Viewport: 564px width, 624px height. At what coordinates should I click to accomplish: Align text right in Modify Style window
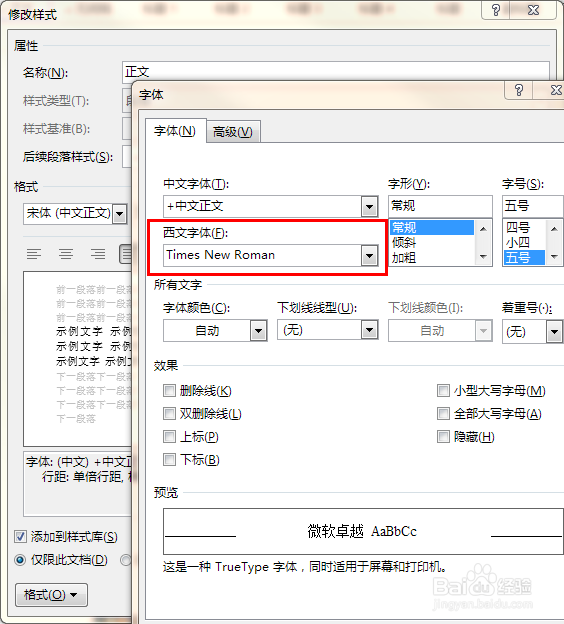point(98,254)
